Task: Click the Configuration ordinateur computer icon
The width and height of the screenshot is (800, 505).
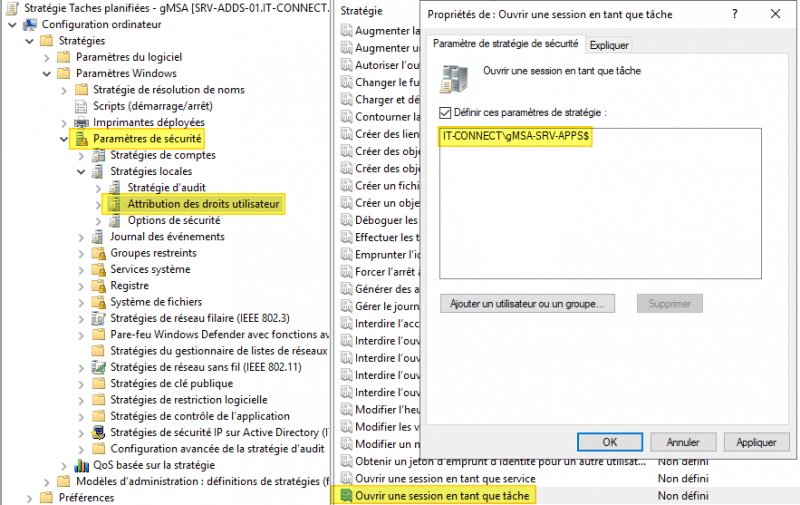Action: coord(30,24)
